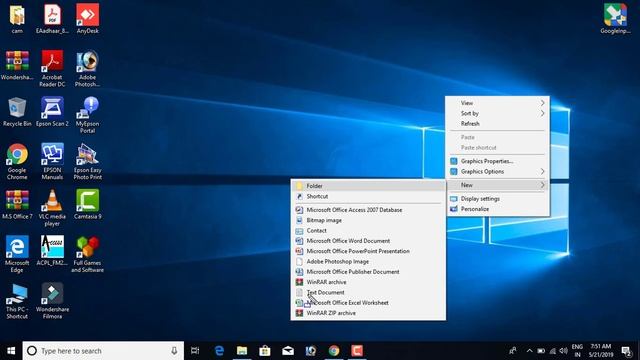
Task: Click the taskbar search box
Action: click(x=103, y=351)
